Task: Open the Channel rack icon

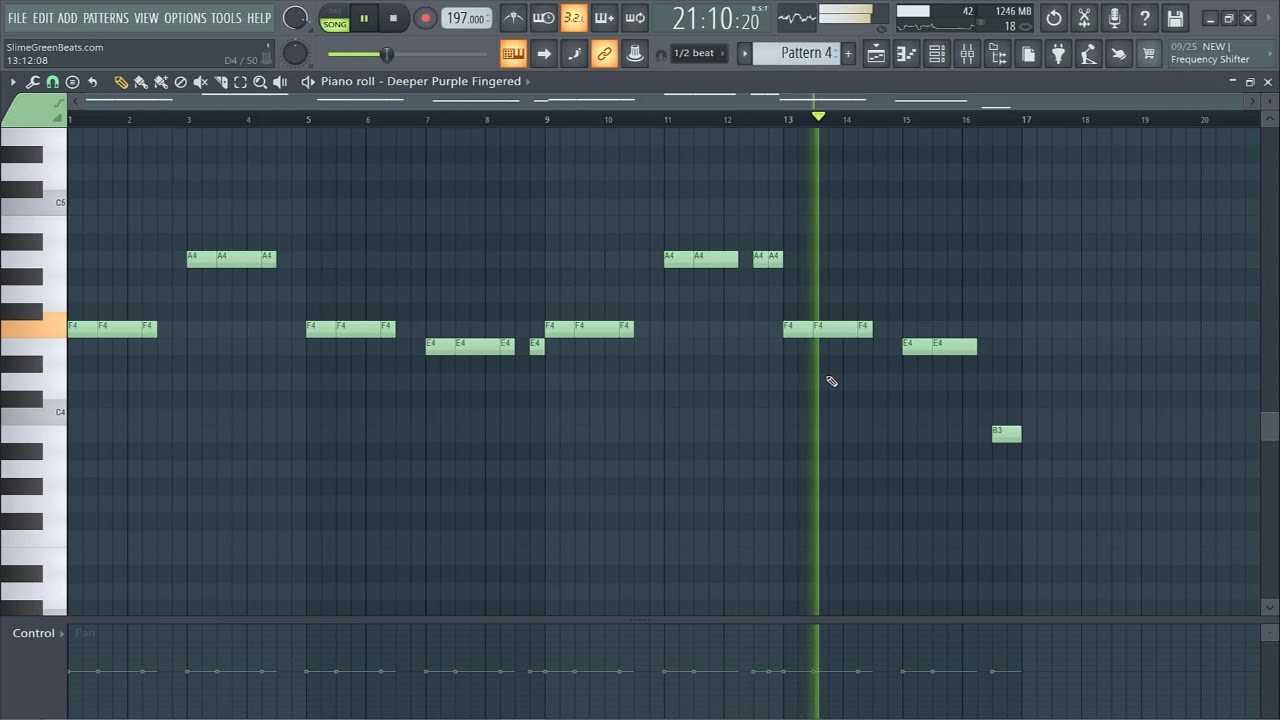Action: coord(937,54)
